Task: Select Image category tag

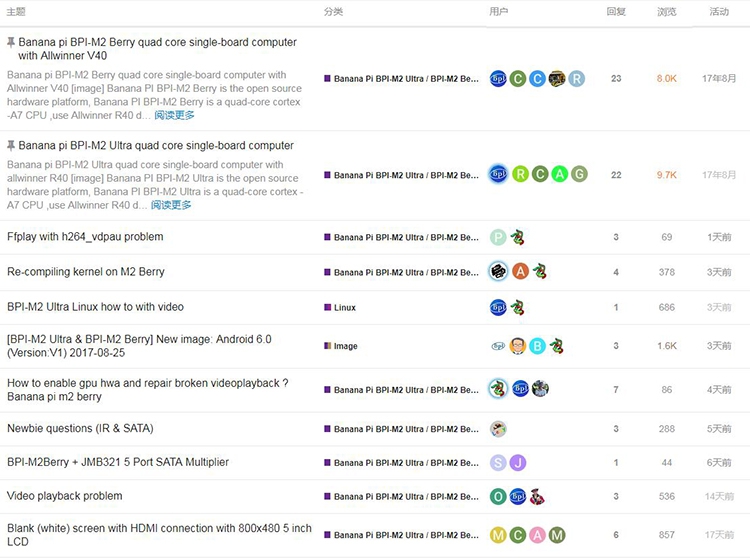Action: tap(341, 346)
